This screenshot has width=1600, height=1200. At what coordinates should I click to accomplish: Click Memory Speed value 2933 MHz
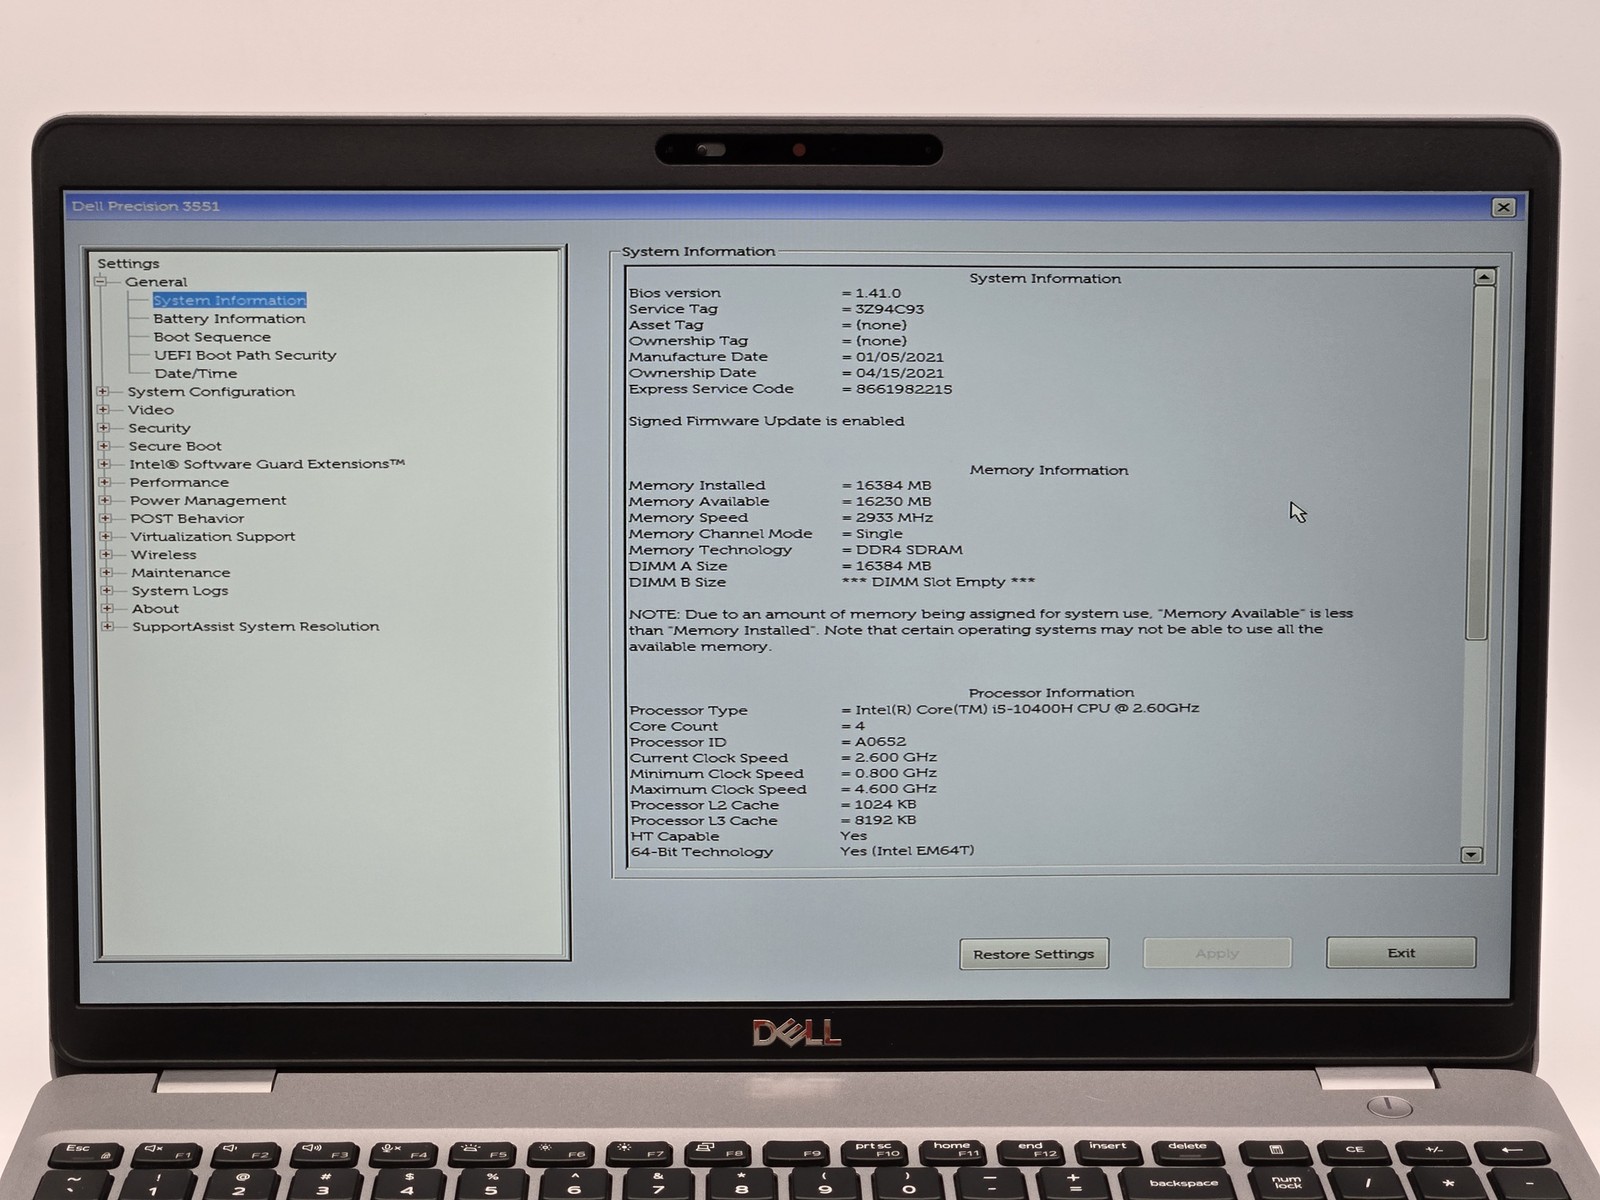pos(894,517)
